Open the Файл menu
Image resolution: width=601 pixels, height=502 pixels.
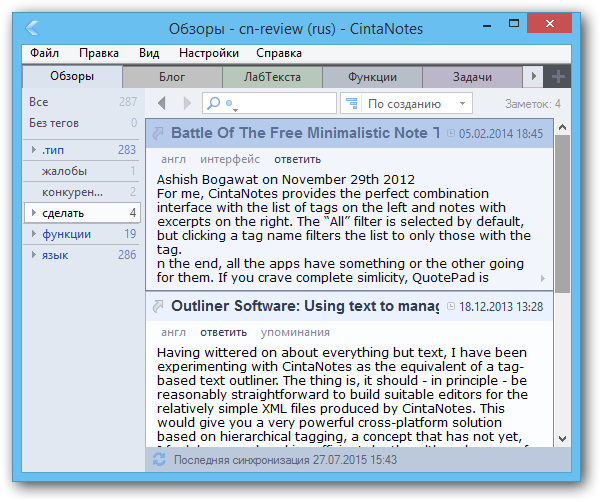tap(44, 53)
